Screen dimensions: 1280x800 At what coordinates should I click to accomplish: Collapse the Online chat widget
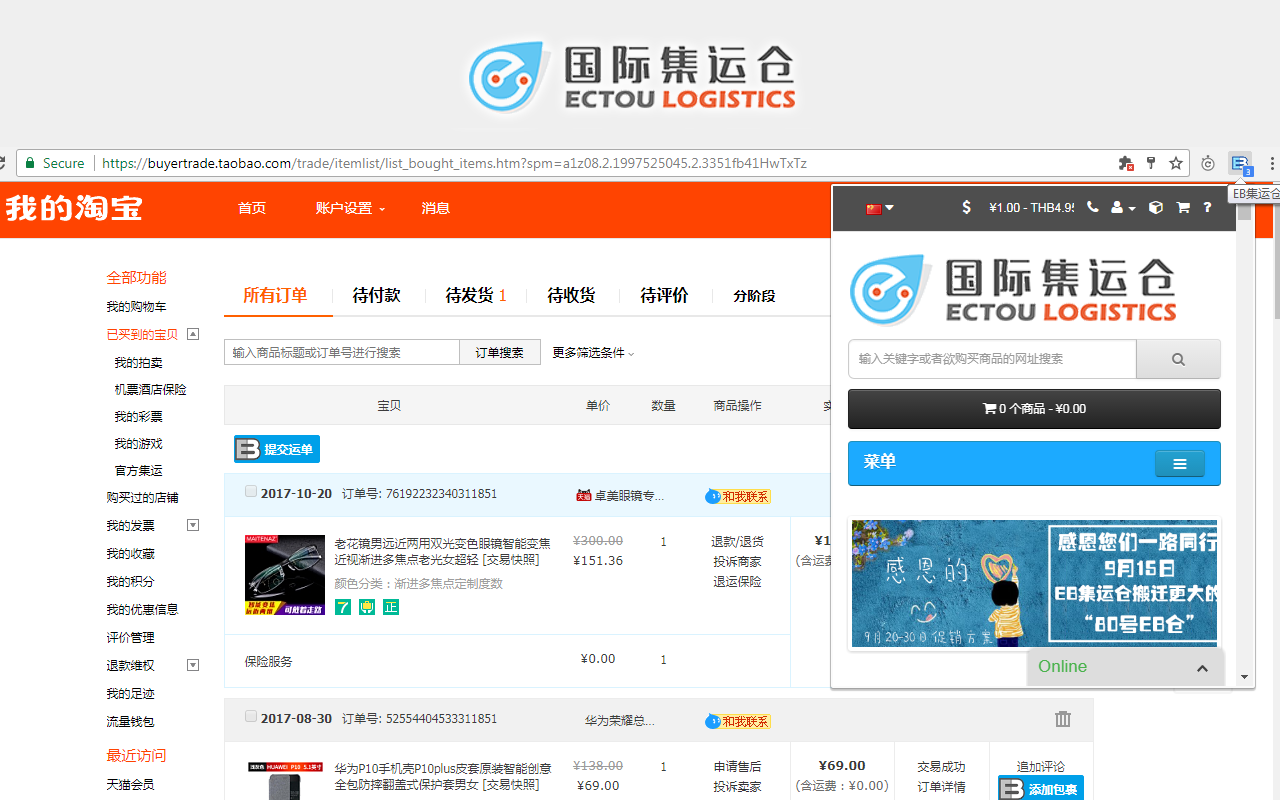click(1202, 668)
